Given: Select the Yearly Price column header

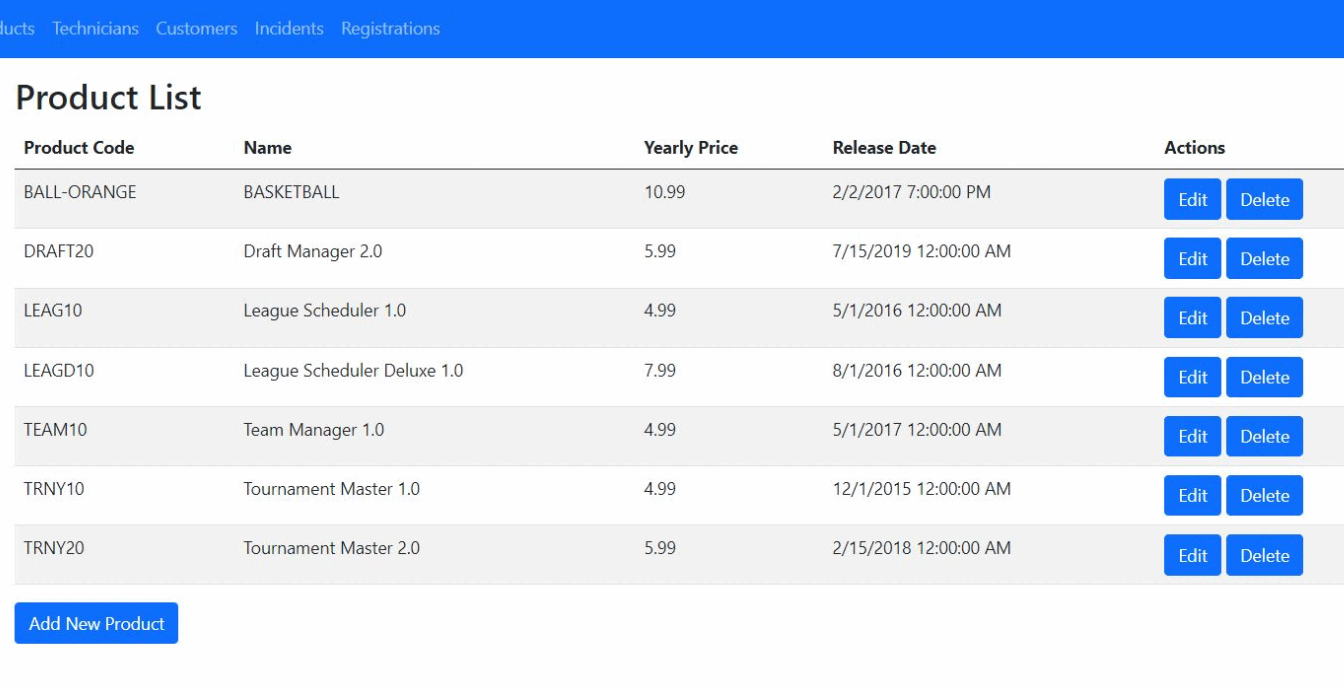Looking at the screenshot, I should point(690,148).
